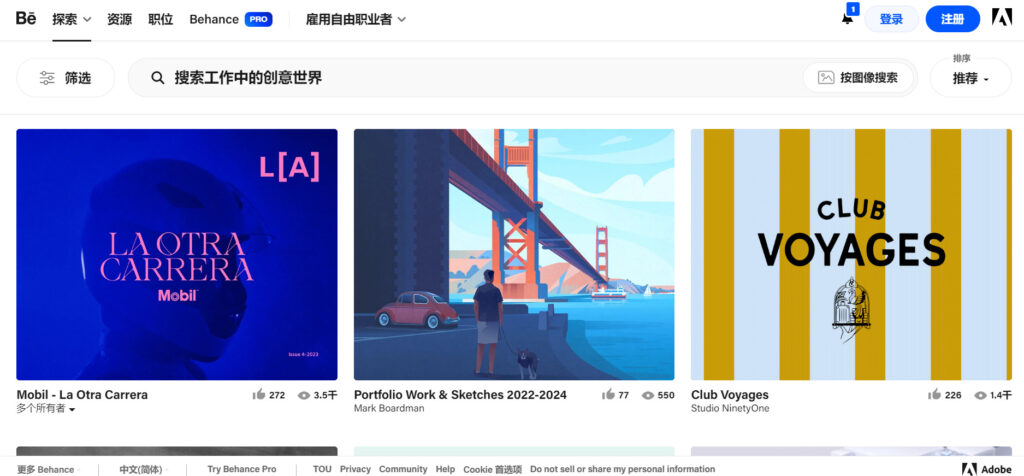Open the 更多 Behance footer menu
This screenshot has height=476, width=1024.
tap(49, 469)
